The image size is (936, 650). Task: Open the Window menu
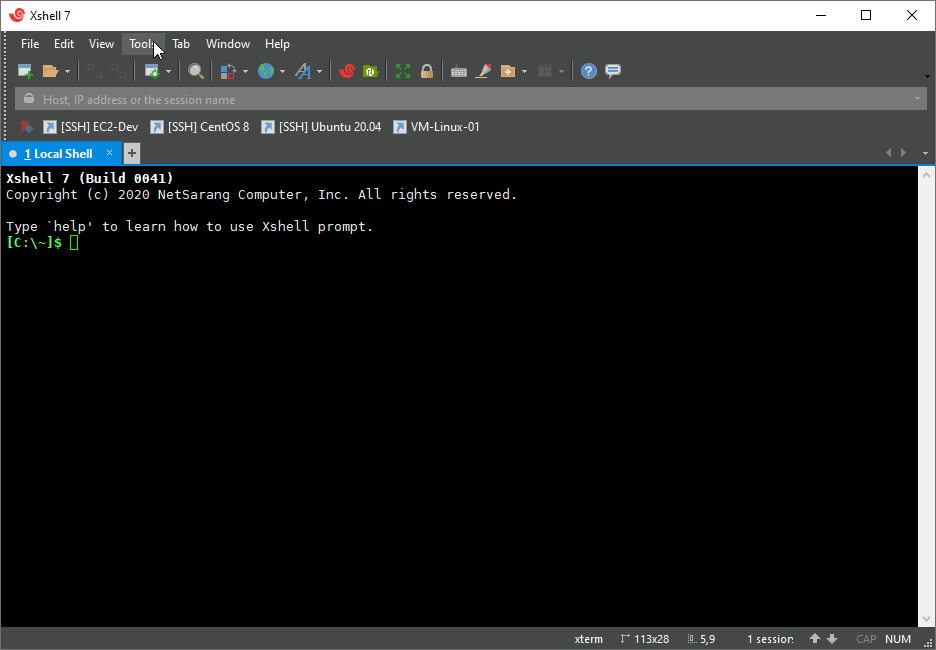pyautogui.click(x=228, y=44)
